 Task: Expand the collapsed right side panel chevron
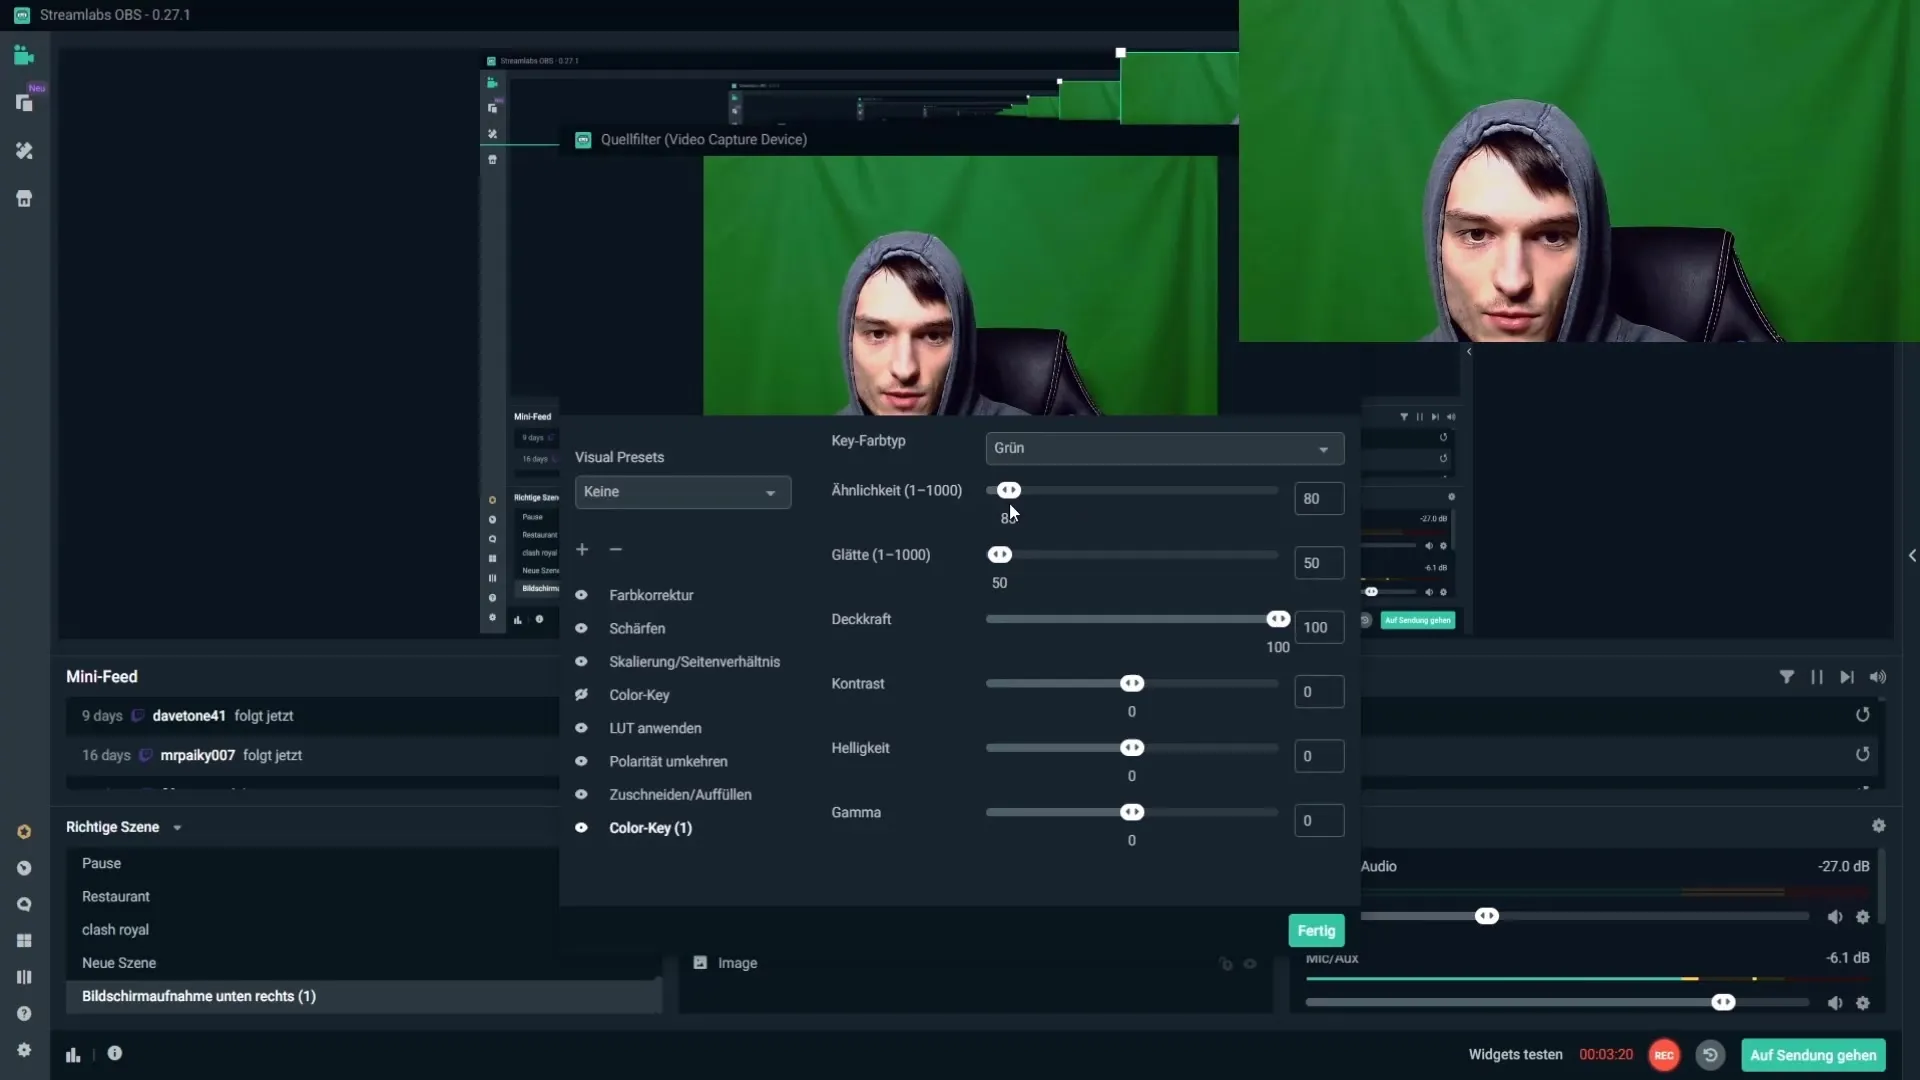[x=1911, y=555]
